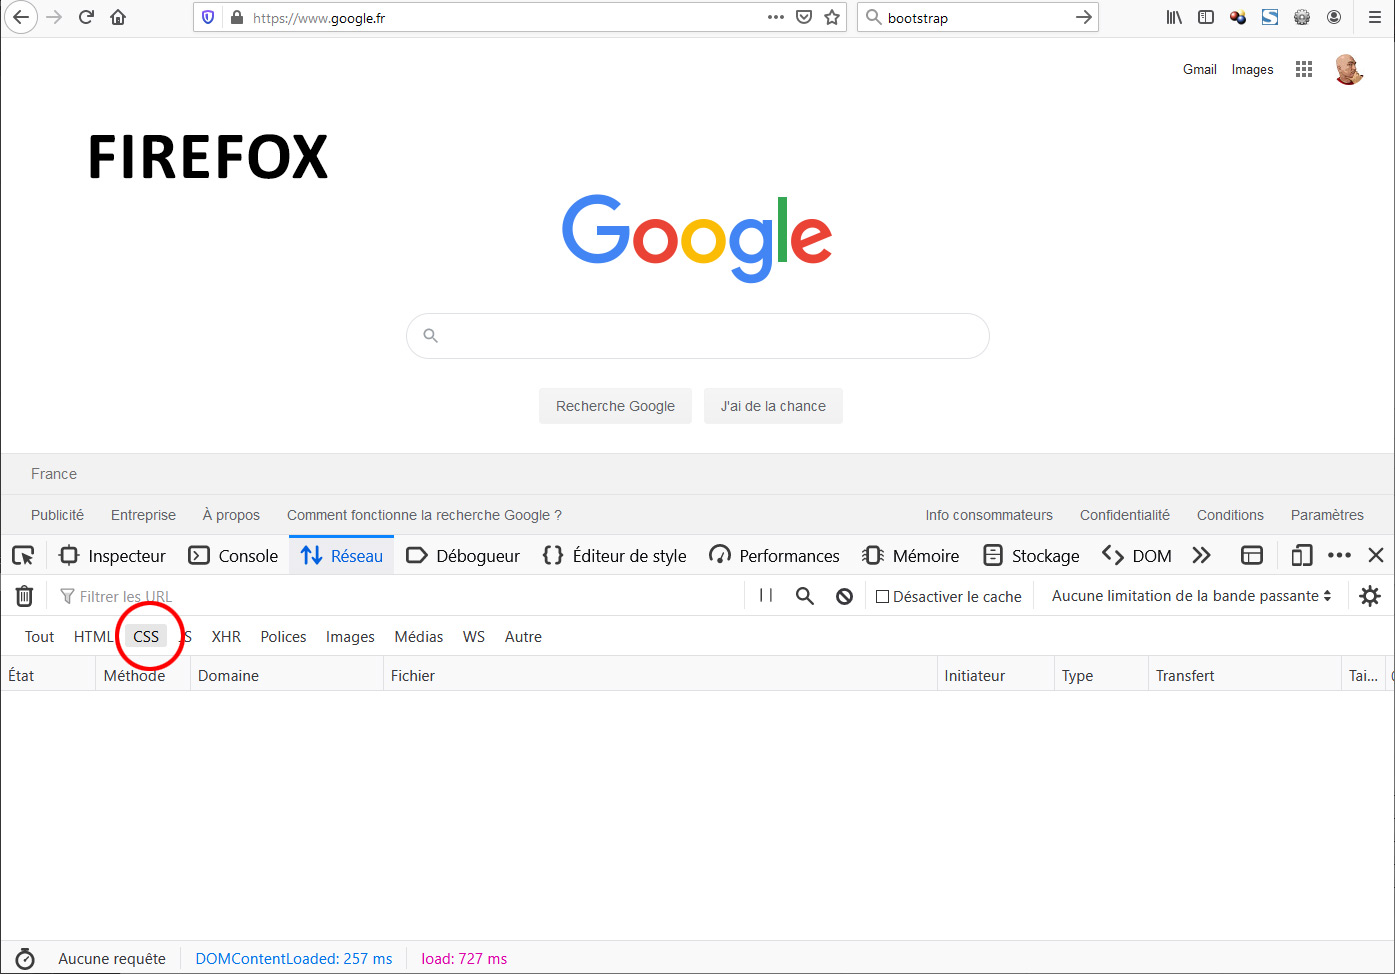The height and width of the screenshot is (974, 1395).
Task: Sort by Domaine column header
Action: pos(287,675)
